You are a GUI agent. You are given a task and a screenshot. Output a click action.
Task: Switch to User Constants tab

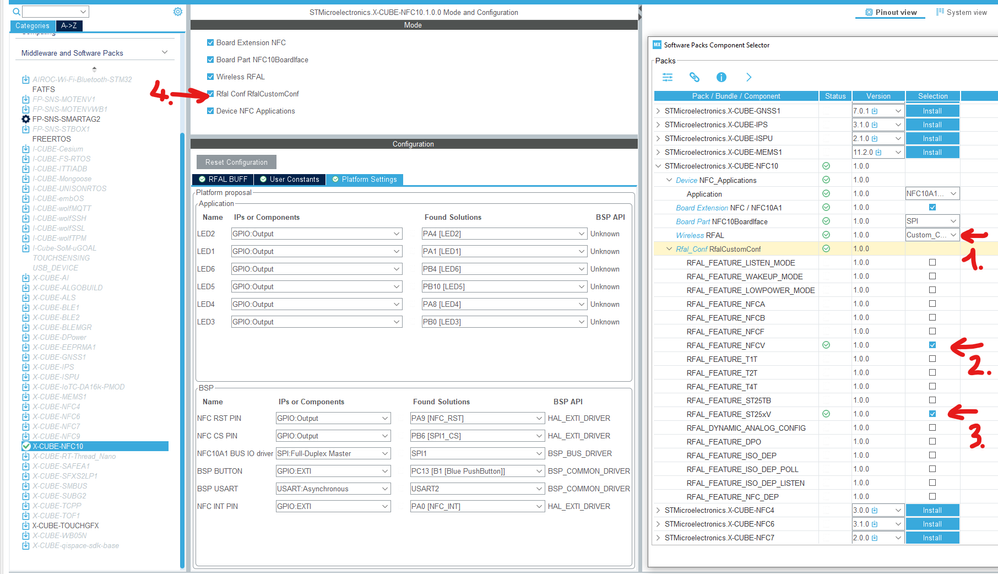tap(290, 179)
